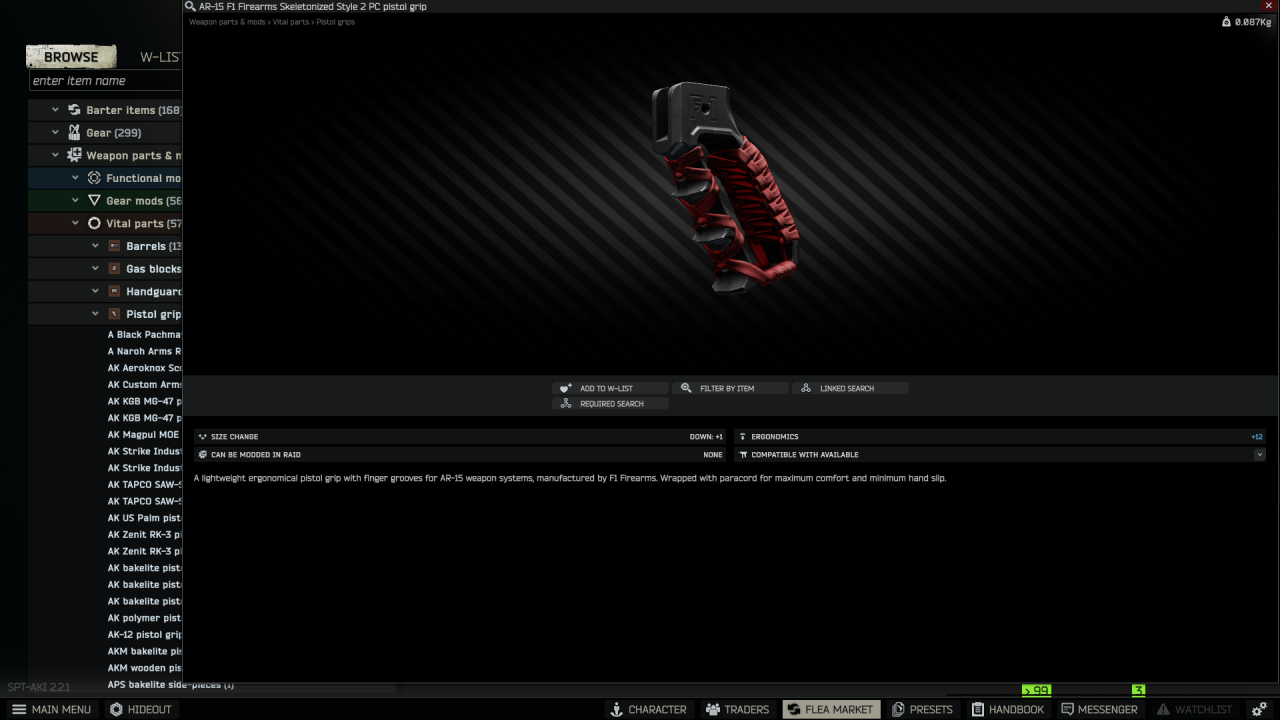Collapse the Gear category chevron
The width and height of the screenshot is (1280, 720).
pyautogui.click(x=55, y=132)
